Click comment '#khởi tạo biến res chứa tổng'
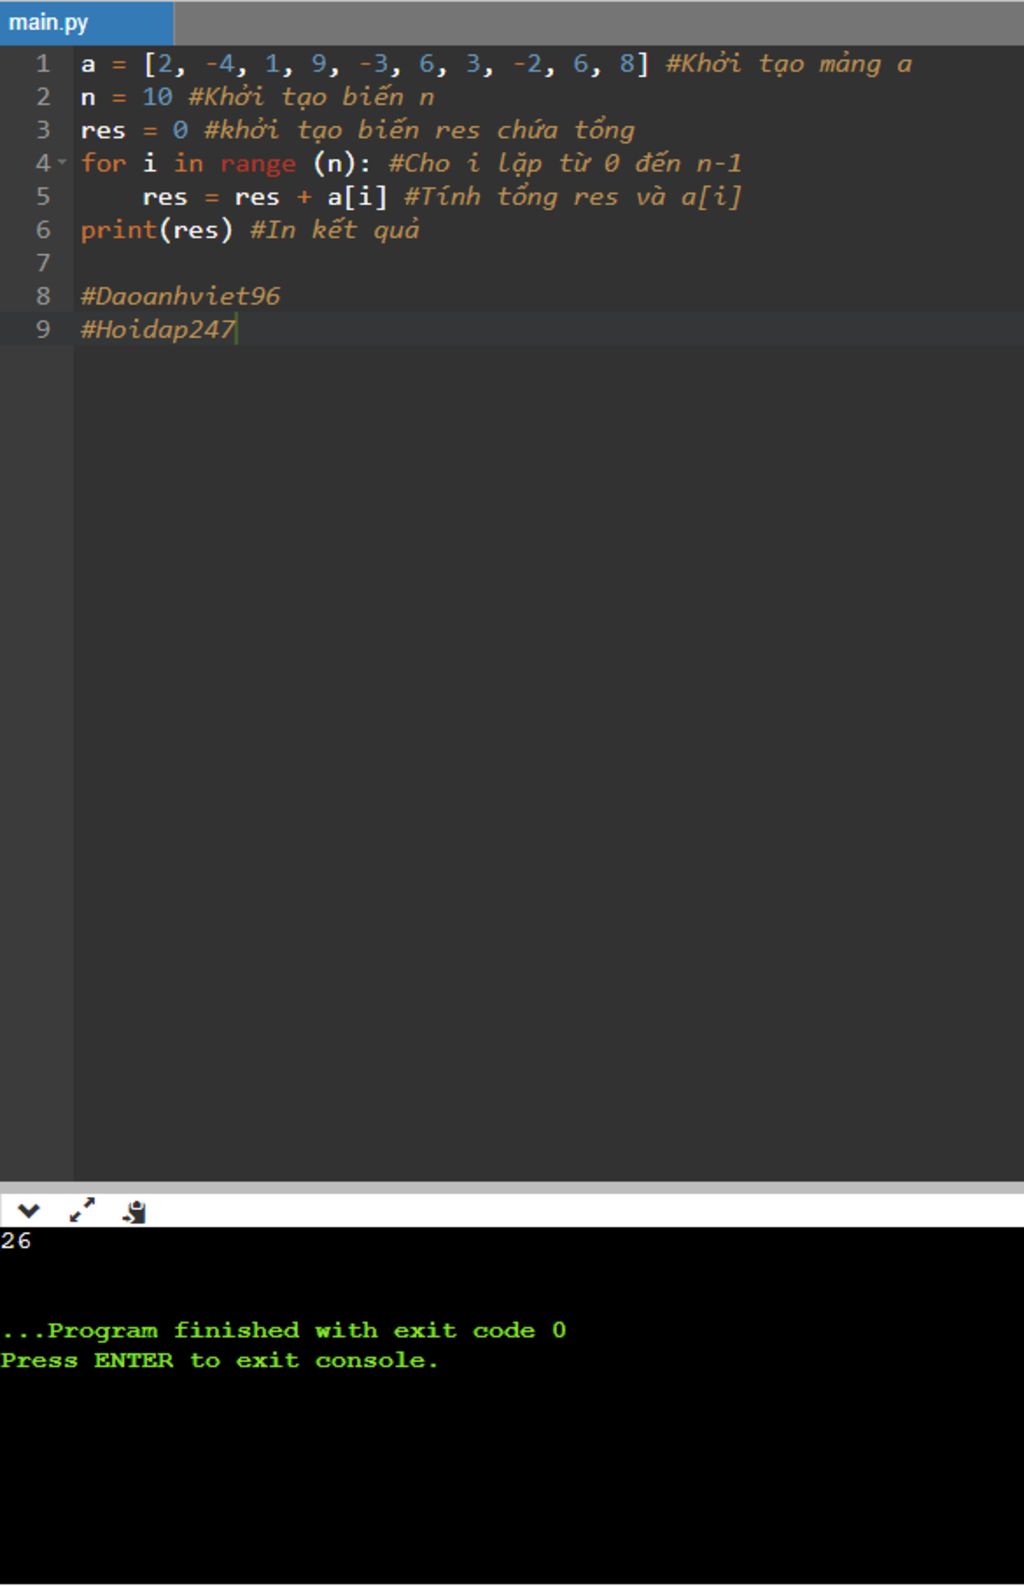 pos(419,130)
